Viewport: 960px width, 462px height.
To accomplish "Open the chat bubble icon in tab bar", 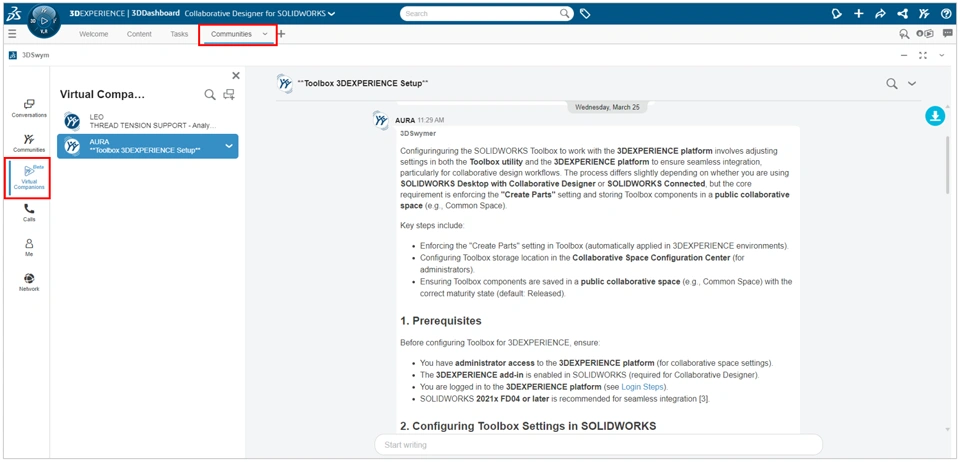I will click(x=947, y=34).
